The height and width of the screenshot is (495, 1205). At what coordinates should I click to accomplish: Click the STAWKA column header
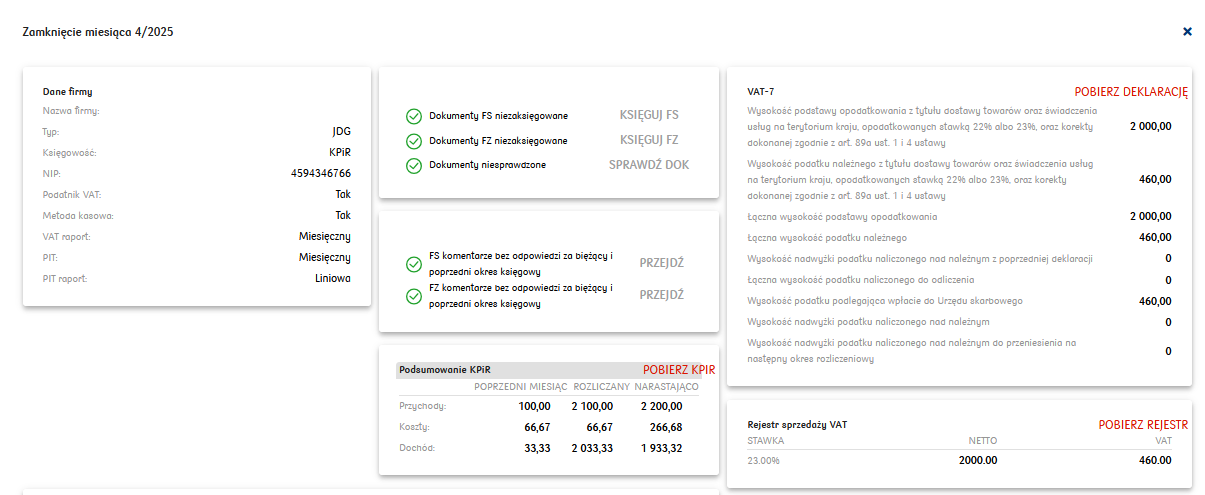coord(766,440)
